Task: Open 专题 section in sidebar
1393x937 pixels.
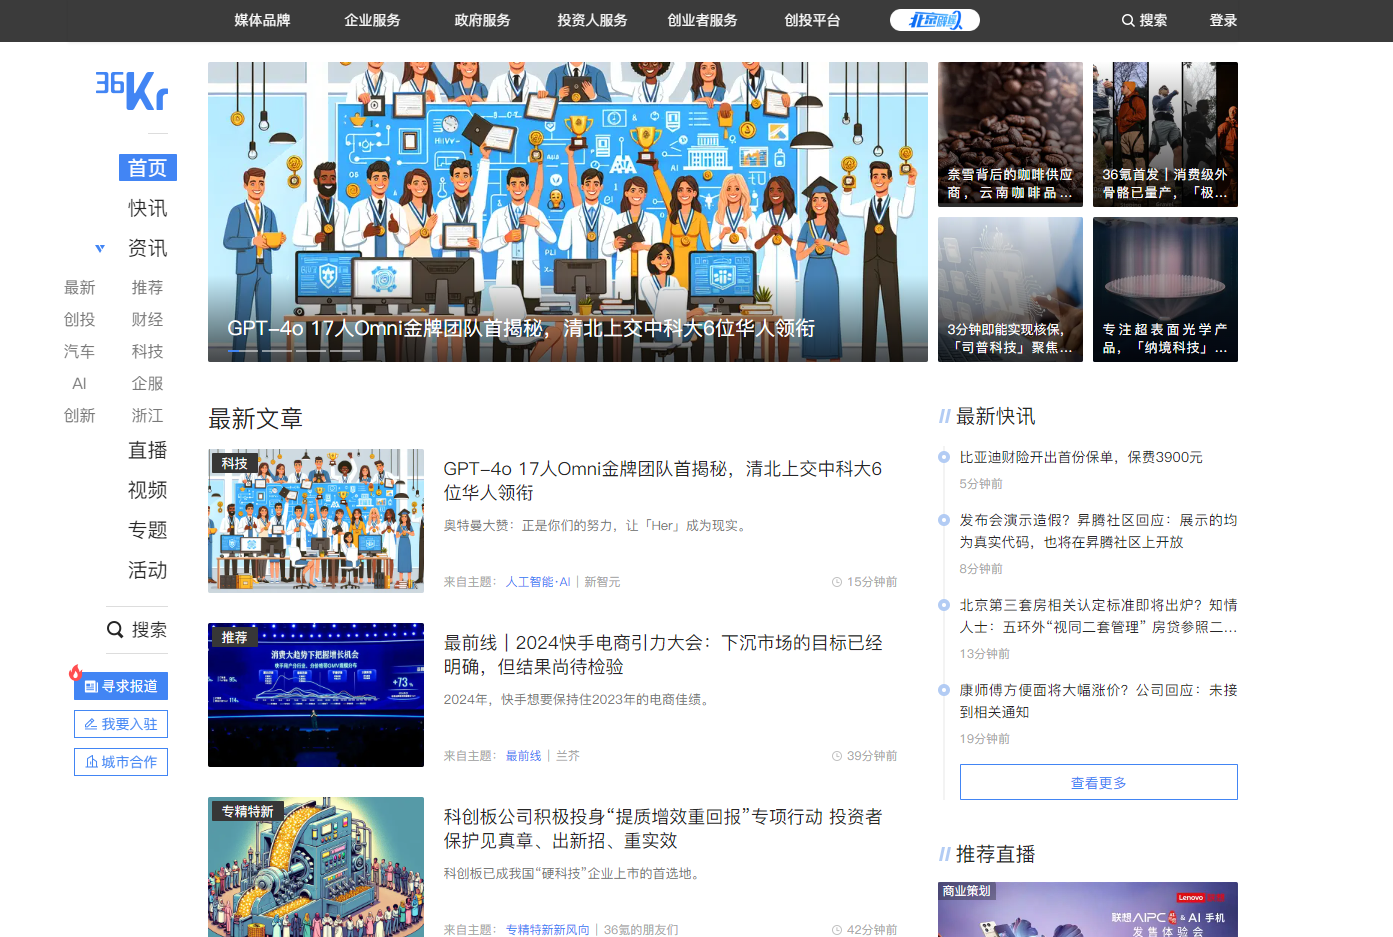Action: (148, 530)
